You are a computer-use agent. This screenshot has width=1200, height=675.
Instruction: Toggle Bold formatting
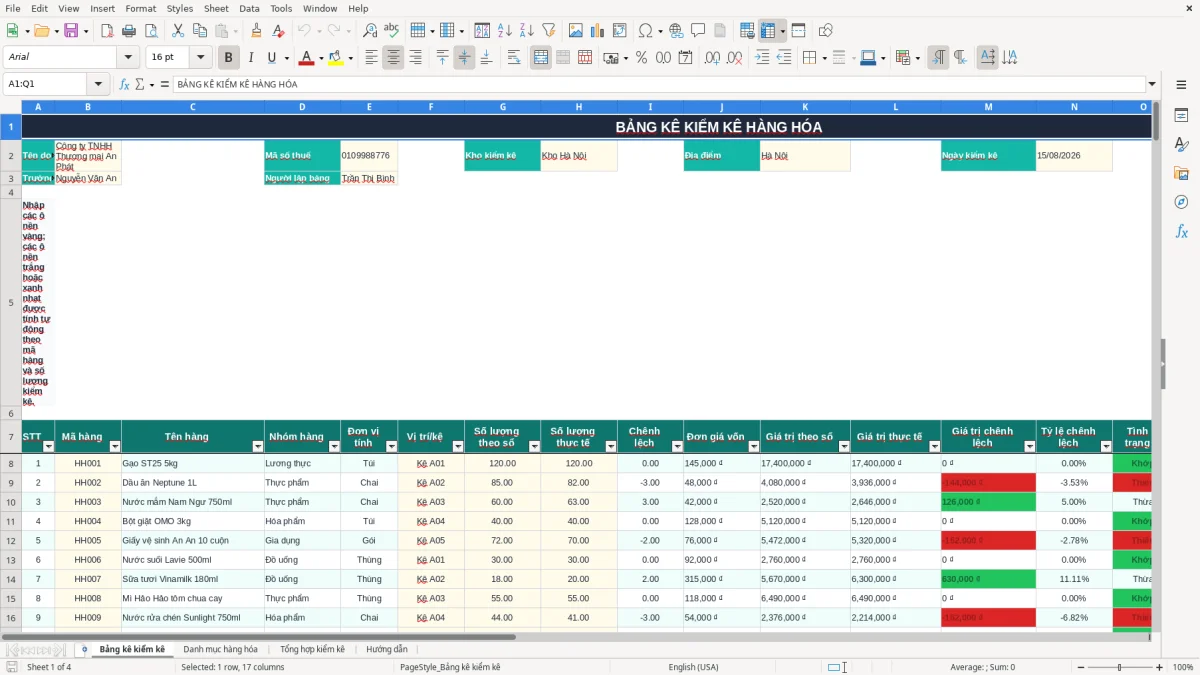click(228, 58)
